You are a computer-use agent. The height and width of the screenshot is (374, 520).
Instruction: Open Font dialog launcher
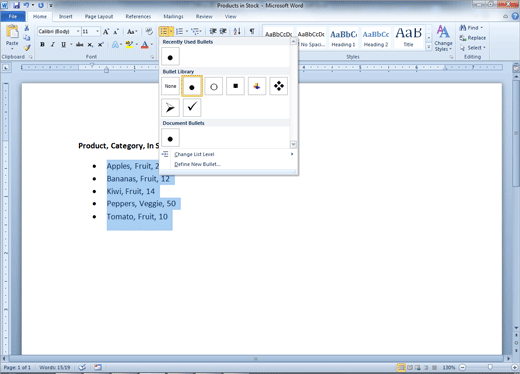[x=152, y=57]
